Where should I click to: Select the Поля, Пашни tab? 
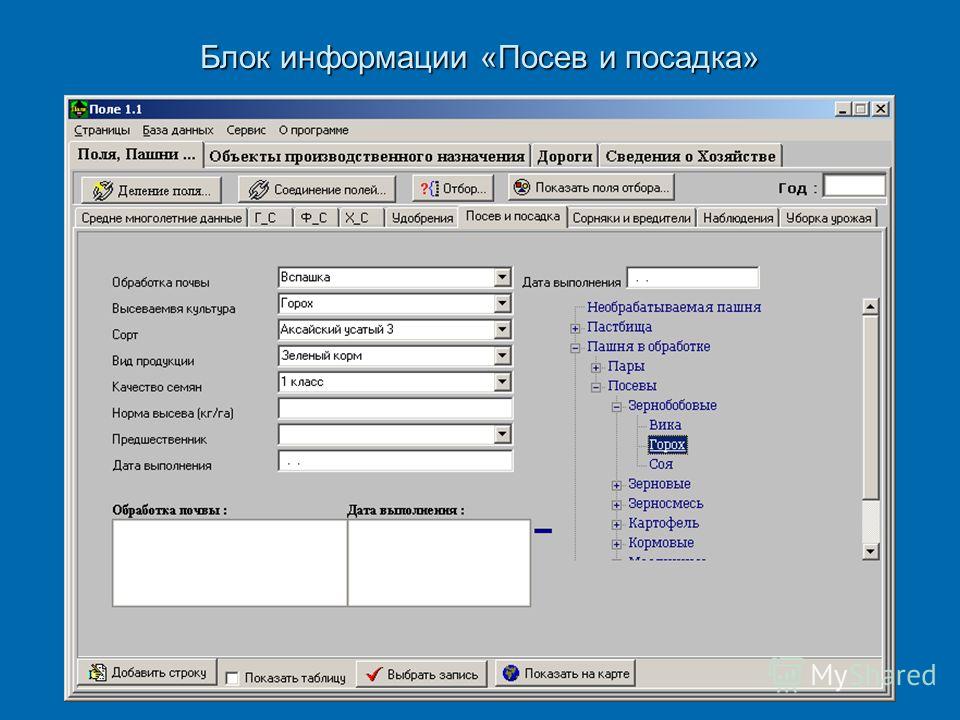pyautogui.click(x=136, y=154)
